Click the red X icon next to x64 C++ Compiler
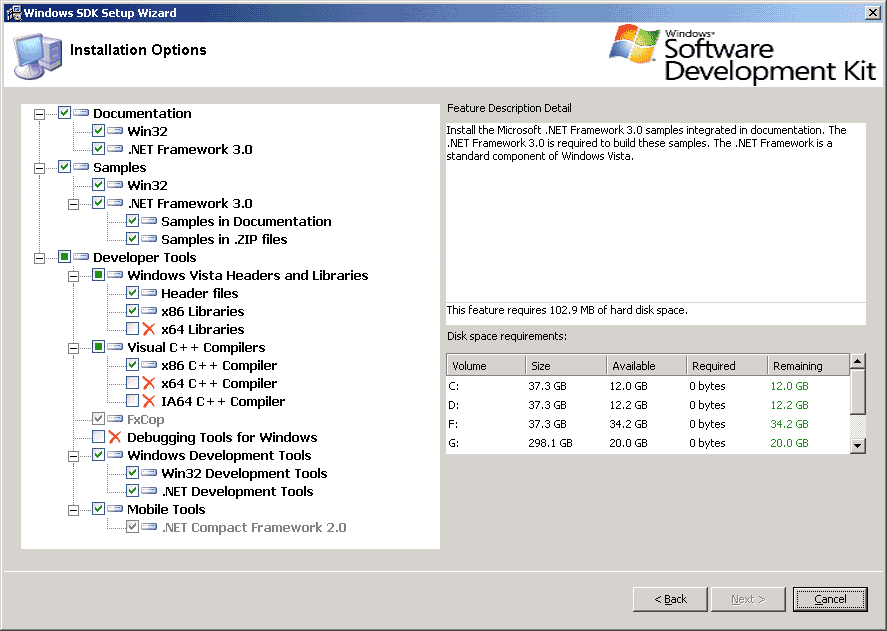Viewport: 887px width, 631px height. 149,383
